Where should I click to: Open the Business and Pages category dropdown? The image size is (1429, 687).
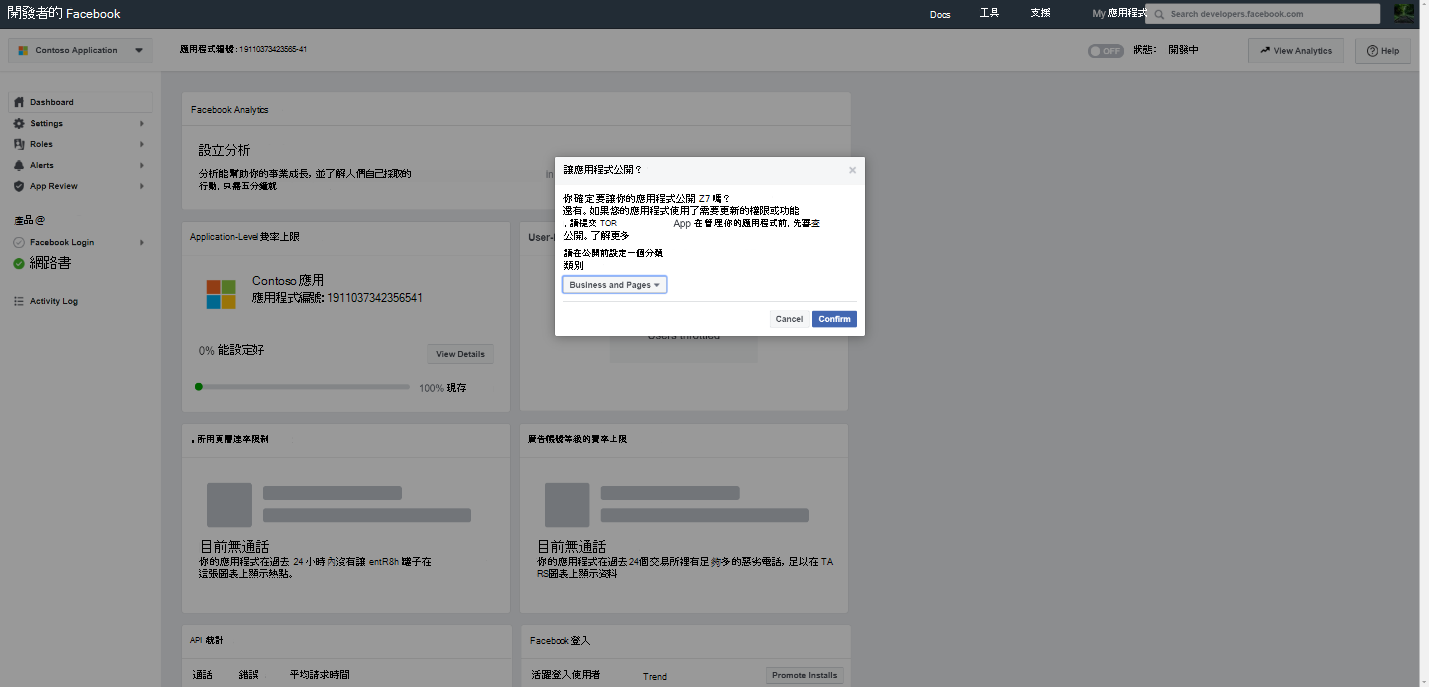tap(614, 285)
